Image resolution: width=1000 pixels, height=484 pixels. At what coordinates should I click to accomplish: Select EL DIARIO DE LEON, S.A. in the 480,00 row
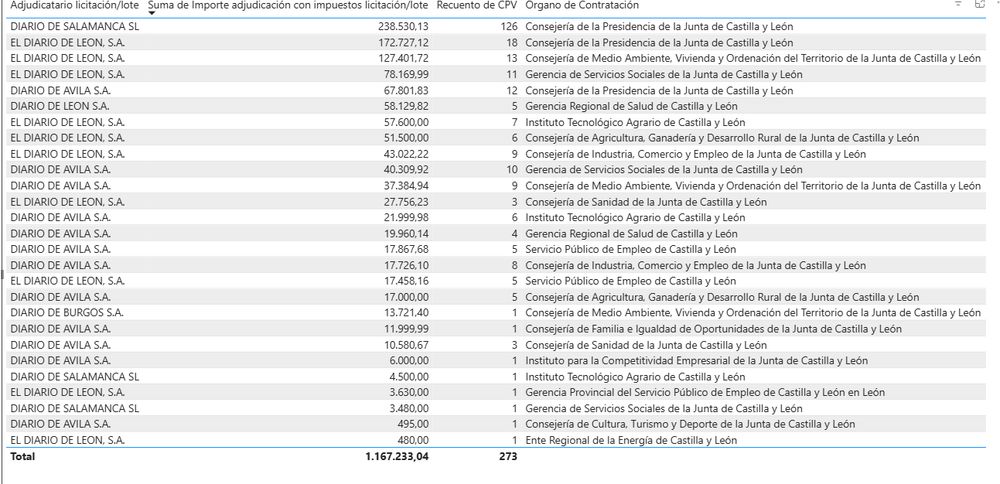[x=68, y=440]
